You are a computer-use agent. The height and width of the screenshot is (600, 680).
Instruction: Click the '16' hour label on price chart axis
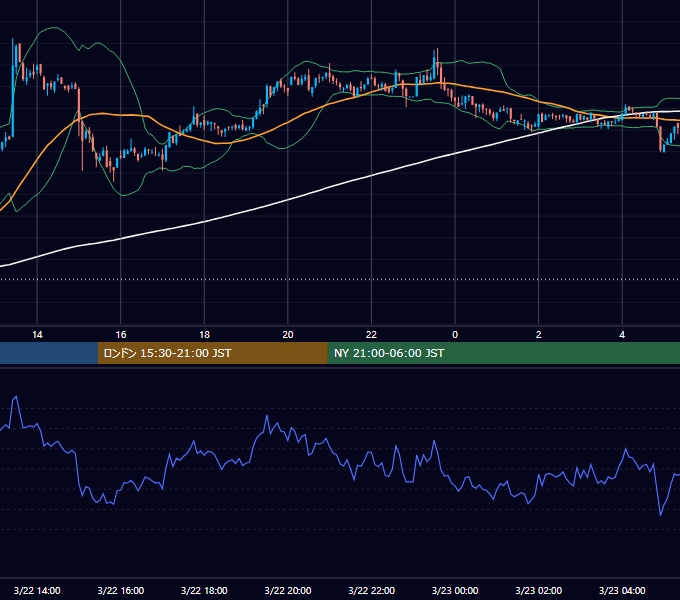(x=121, y=335)
